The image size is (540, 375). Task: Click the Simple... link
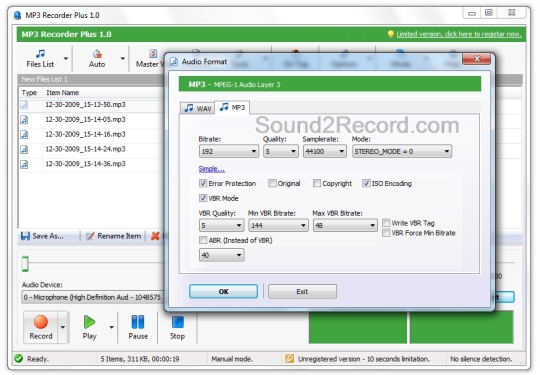tap(212, 169)
